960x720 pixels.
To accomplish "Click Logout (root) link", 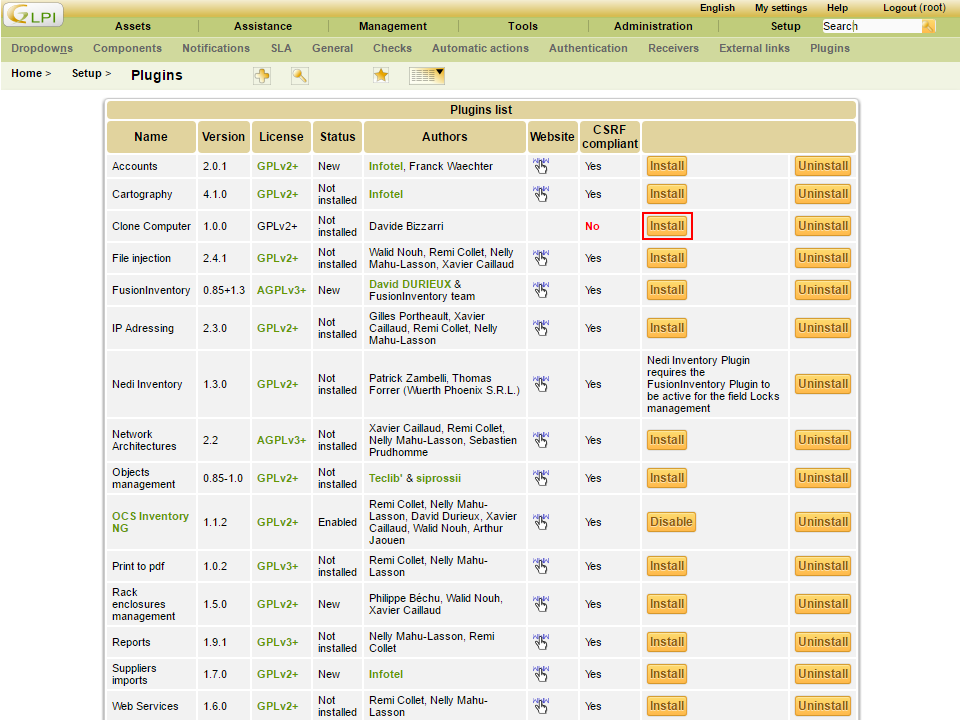I will [914, 8].
